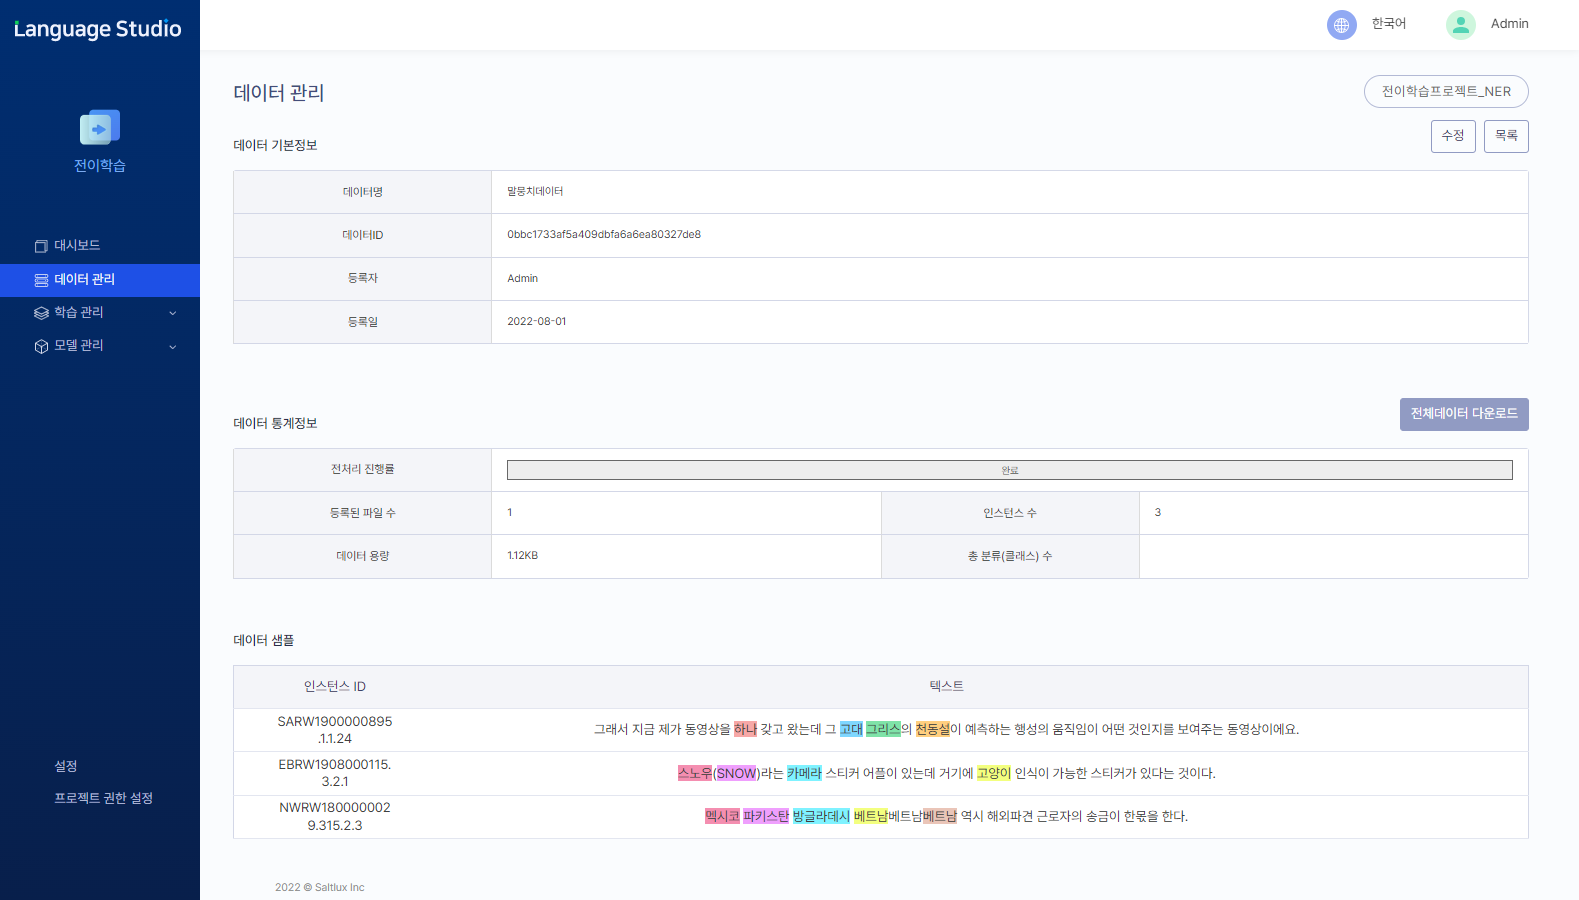Image resolution: width=1579 pixels, height=900 pixels.
Task: Download all data with 전체데이터 다운로드
Action: pyautogui.click(x=1463, y=414)
